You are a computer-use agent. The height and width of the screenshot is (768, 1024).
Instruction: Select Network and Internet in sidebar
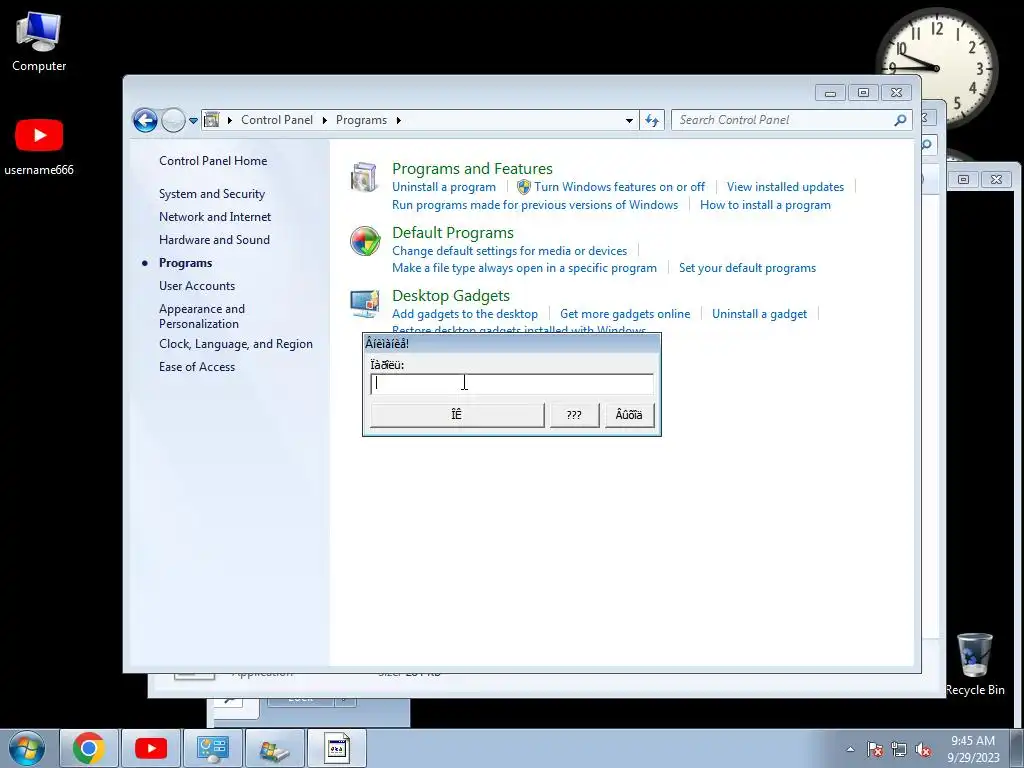point(215,217)
